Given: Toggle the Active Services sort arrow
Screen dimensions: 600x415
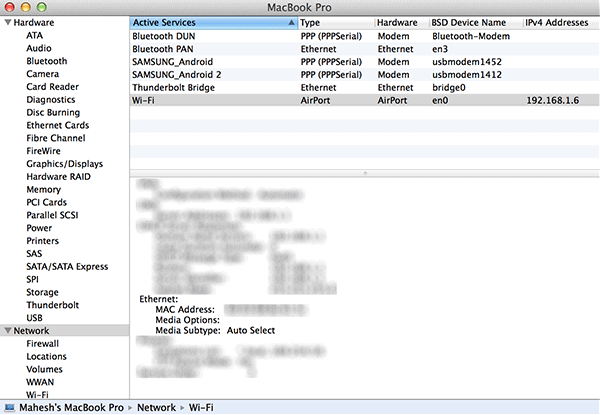Looking at the screenshot, I should click(291, 23).
